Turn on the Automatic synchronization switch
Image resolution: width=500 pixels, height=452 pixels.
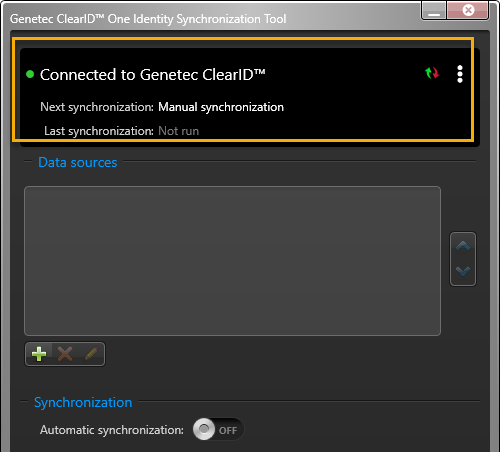[218, 429]
